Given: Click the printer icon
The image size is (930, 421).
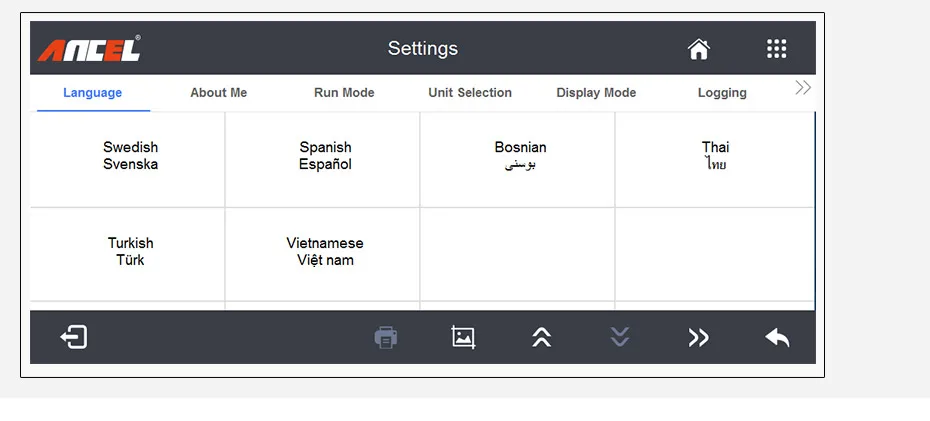Looking at the screenshot, I should (x=385, y=337).
